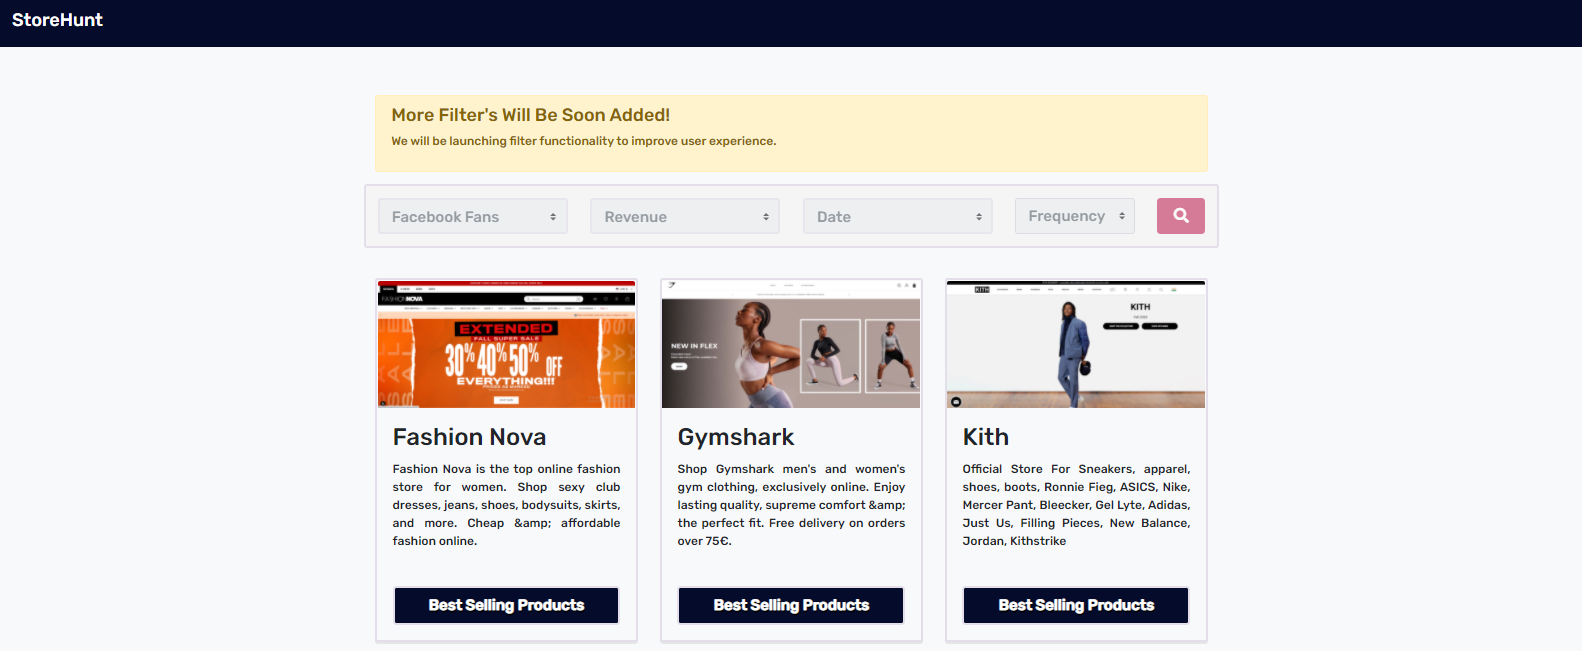Open the Gymshark store screenshot
This screenshot has height=651, width=1582.
tap(791, 344)
